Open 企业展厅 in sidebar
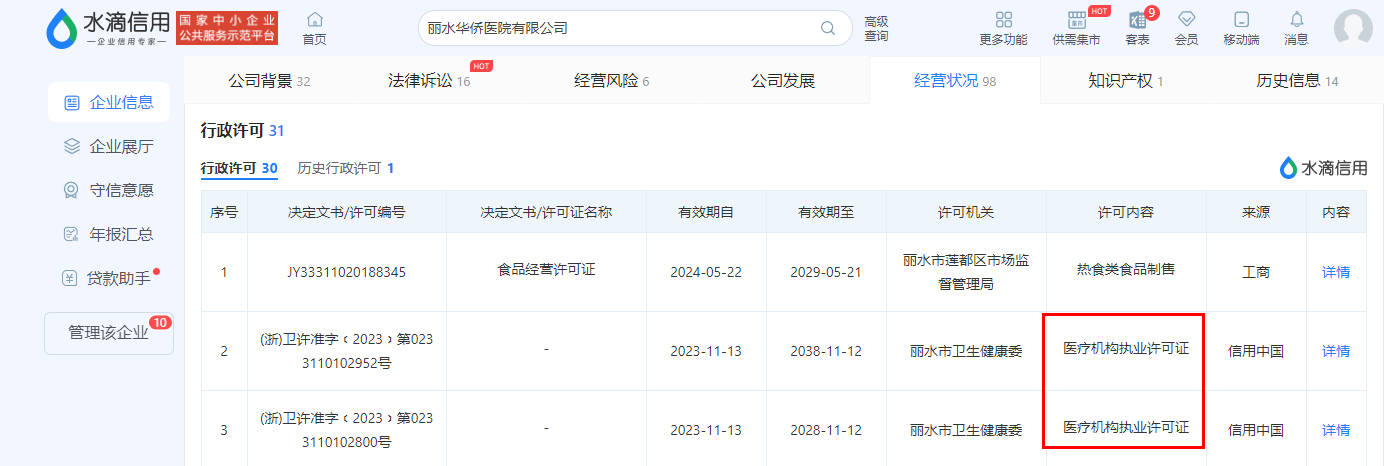1384x466 pixels. [109, 146]
